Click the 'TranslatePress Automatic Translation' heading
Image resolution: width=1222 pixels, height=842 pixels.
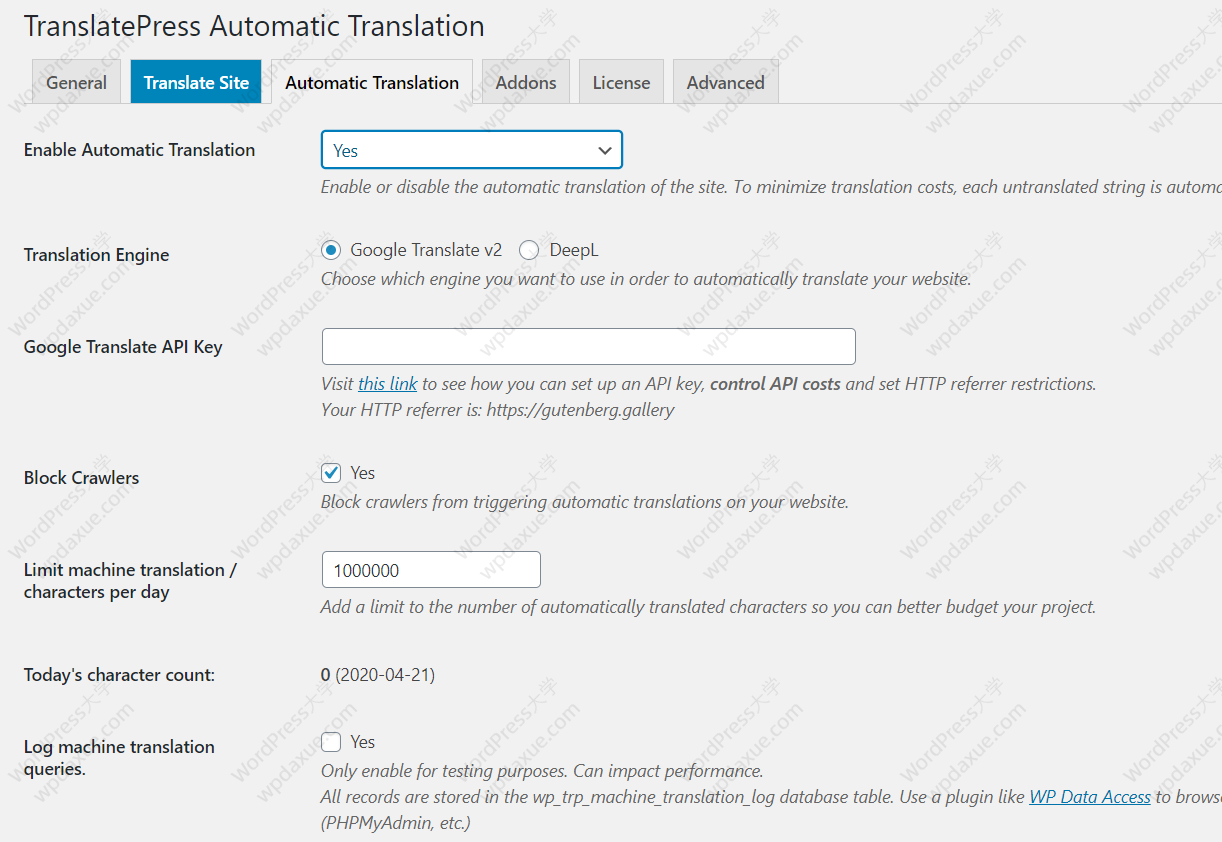click(x=254, y=26)
